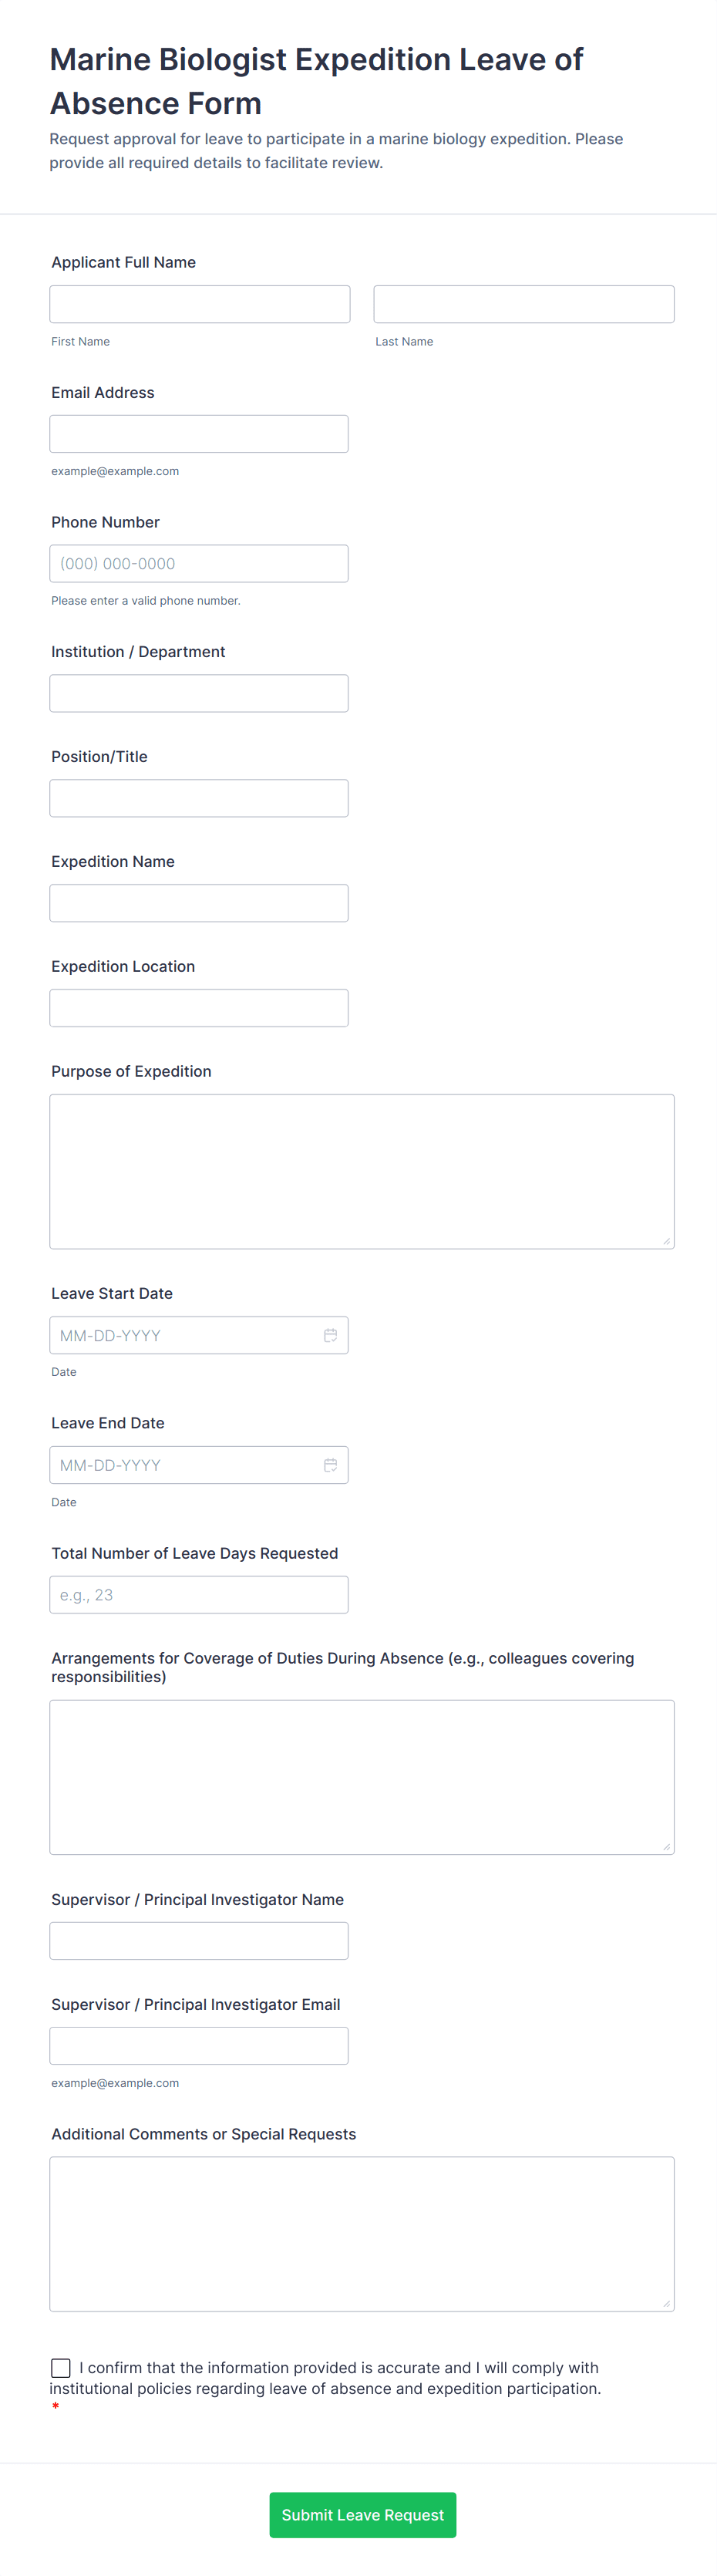
Task: Focus Total Number of Leave Days field
Action: click(199, 1595)
